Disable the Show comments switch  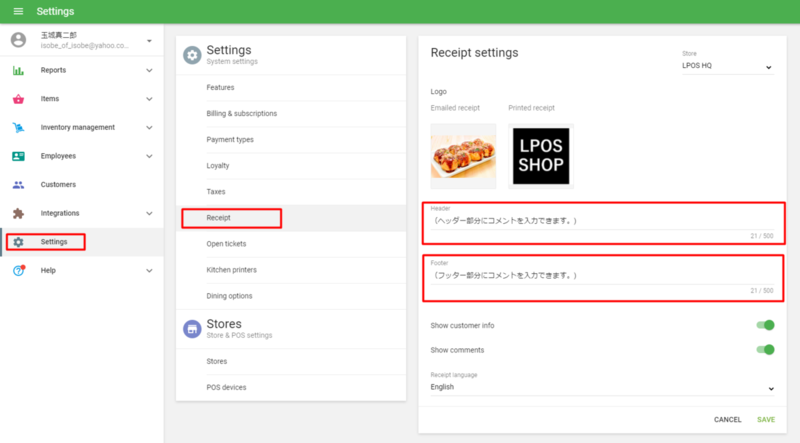pos(766,350)
